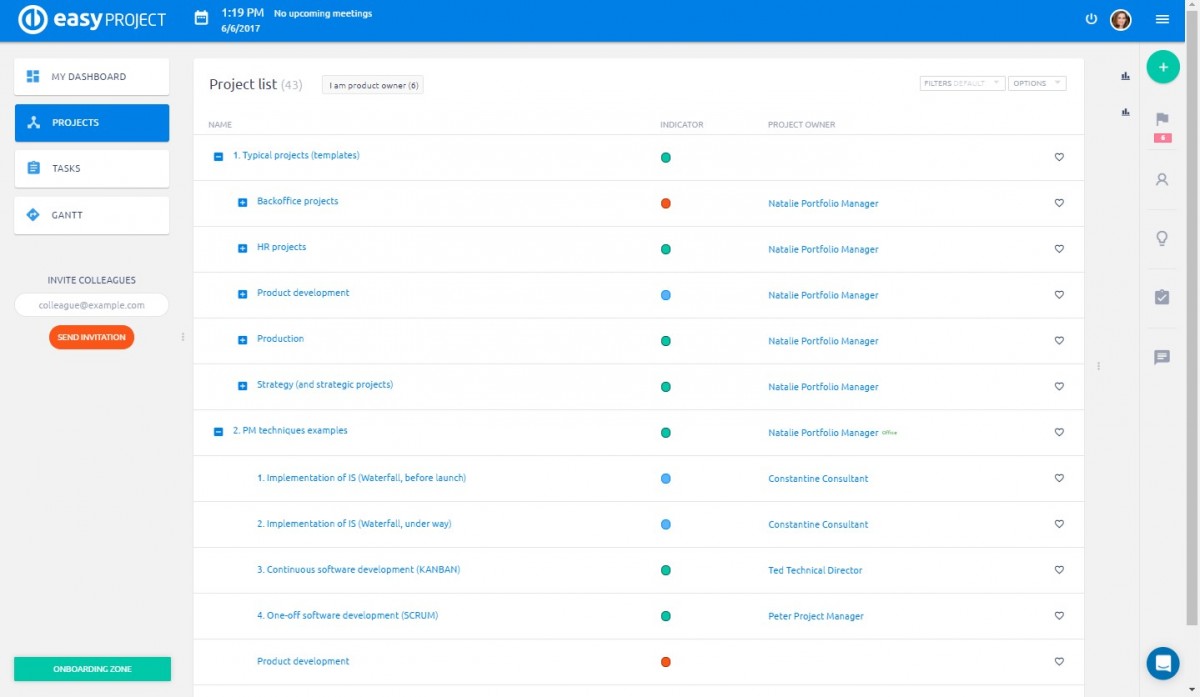Open My Dashboard from the sidebar
The height and width of the screenshot is (697, 1200).
point(91,76)
